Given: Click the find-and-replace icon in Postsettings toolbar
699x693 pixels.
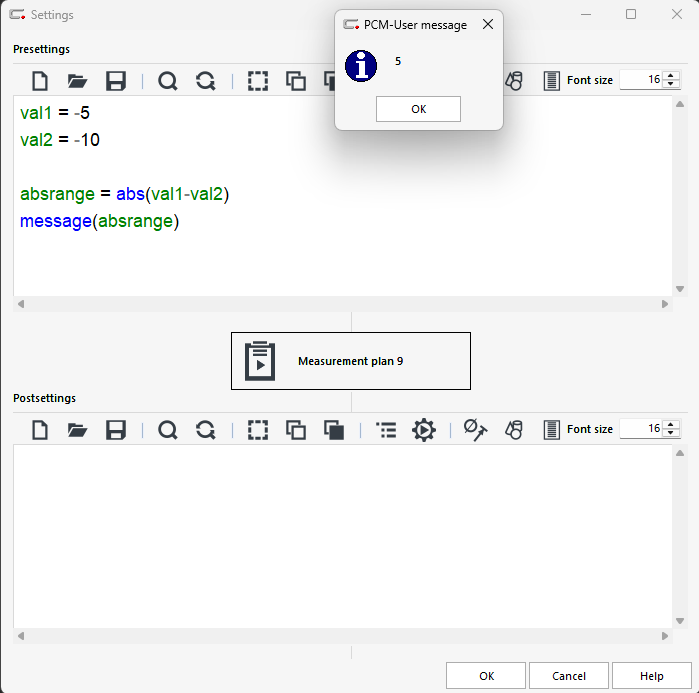Looking at the screenshot, I should click(x=206, y=430).
